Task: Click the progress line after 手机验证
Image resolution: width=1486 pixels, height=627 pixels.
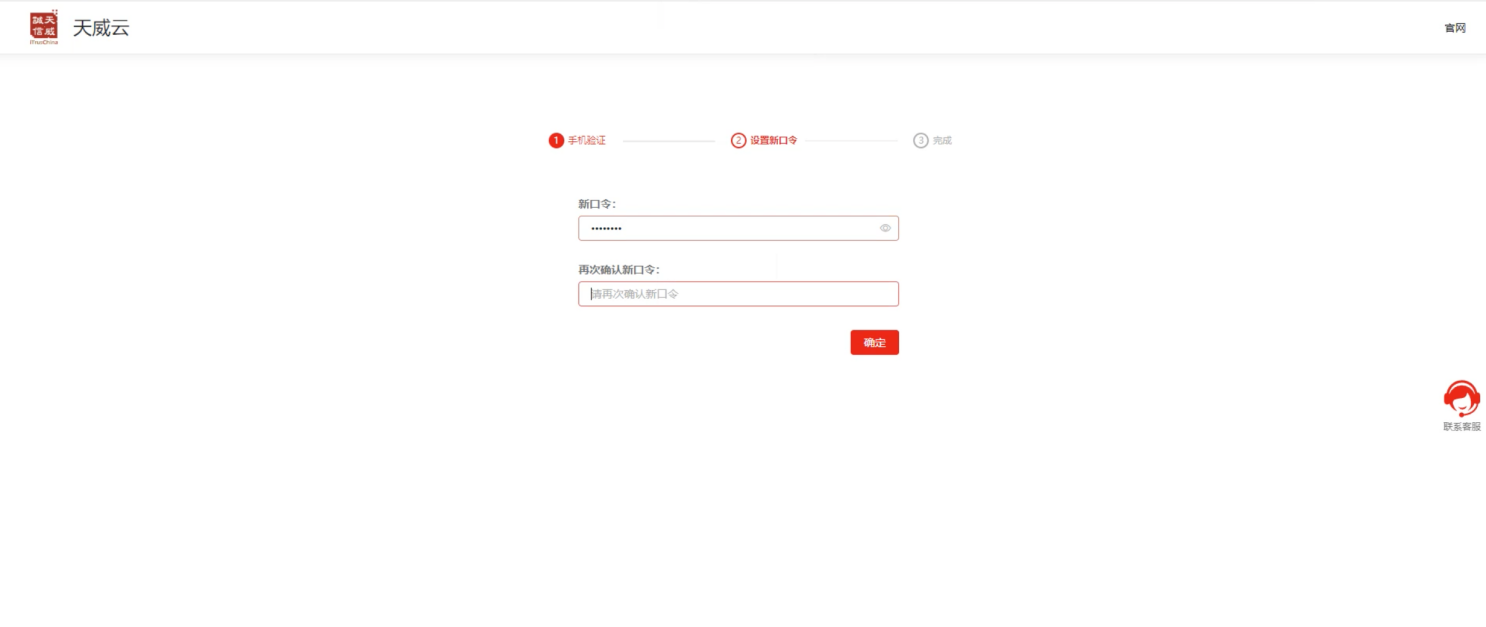Action: [668, 141]
